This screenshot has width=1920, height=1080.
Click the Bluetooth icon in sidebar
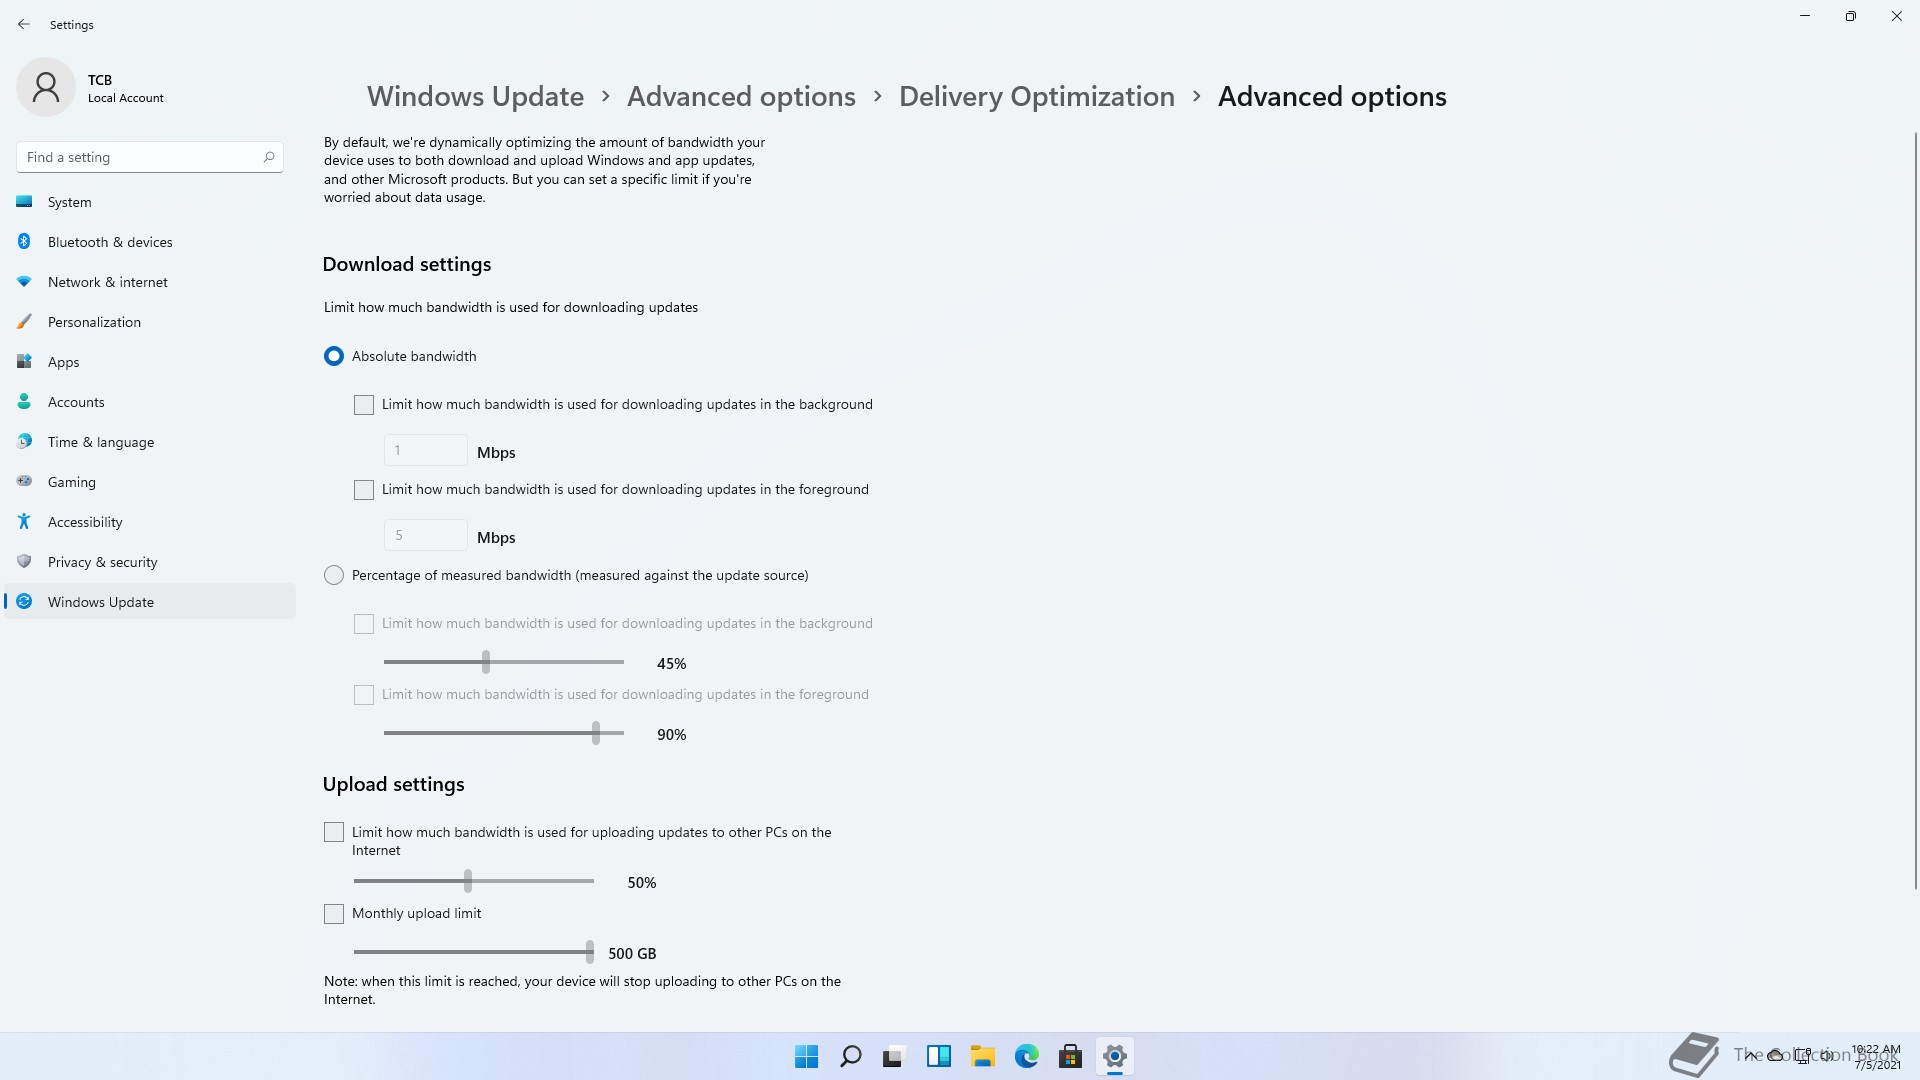pyautogui.click(x=24, y=241)
